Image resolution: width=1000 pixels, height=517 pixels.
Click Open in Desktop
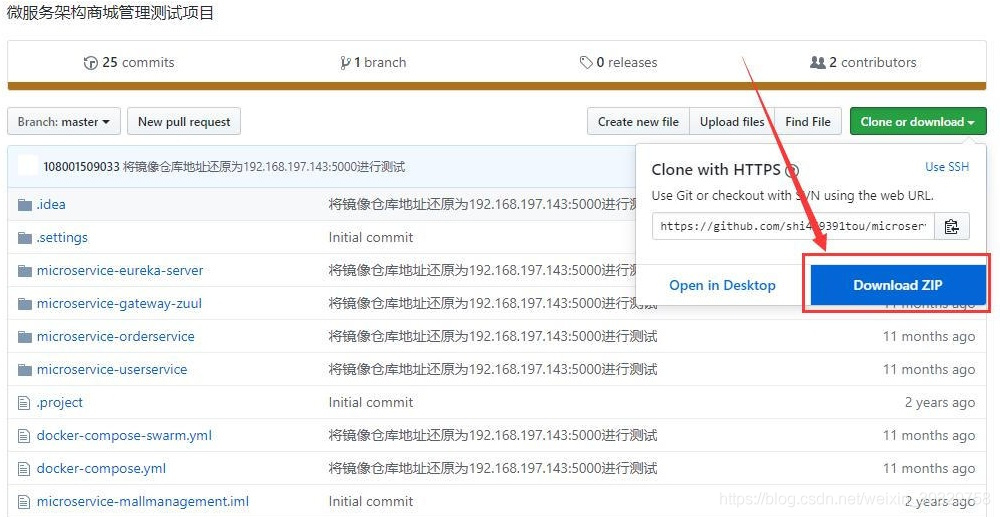pos(722,285)
